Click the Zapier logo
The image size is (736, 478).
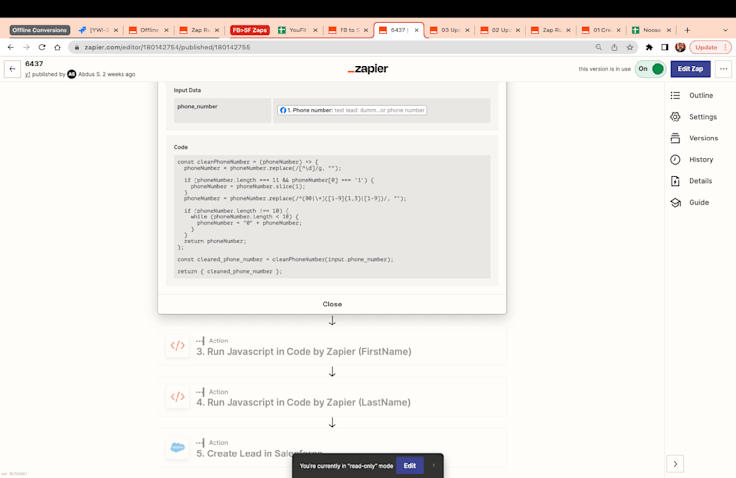[x=368, y=69]
